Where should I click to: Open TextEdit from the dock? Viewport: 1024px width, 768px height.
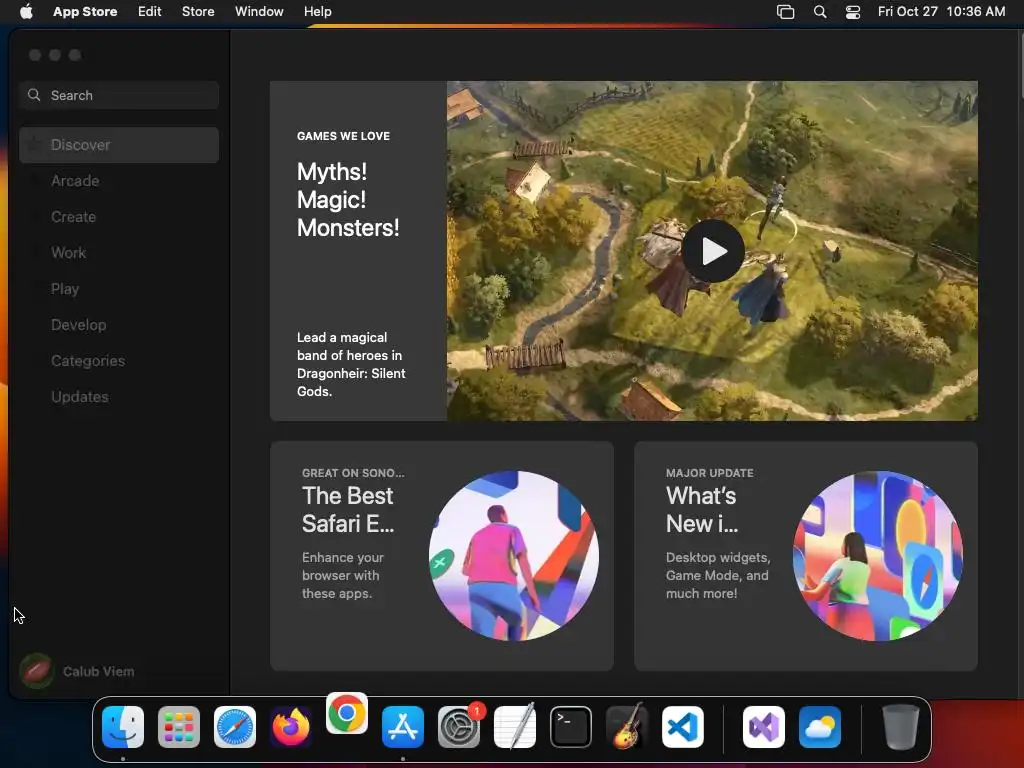tap(515, 726)
